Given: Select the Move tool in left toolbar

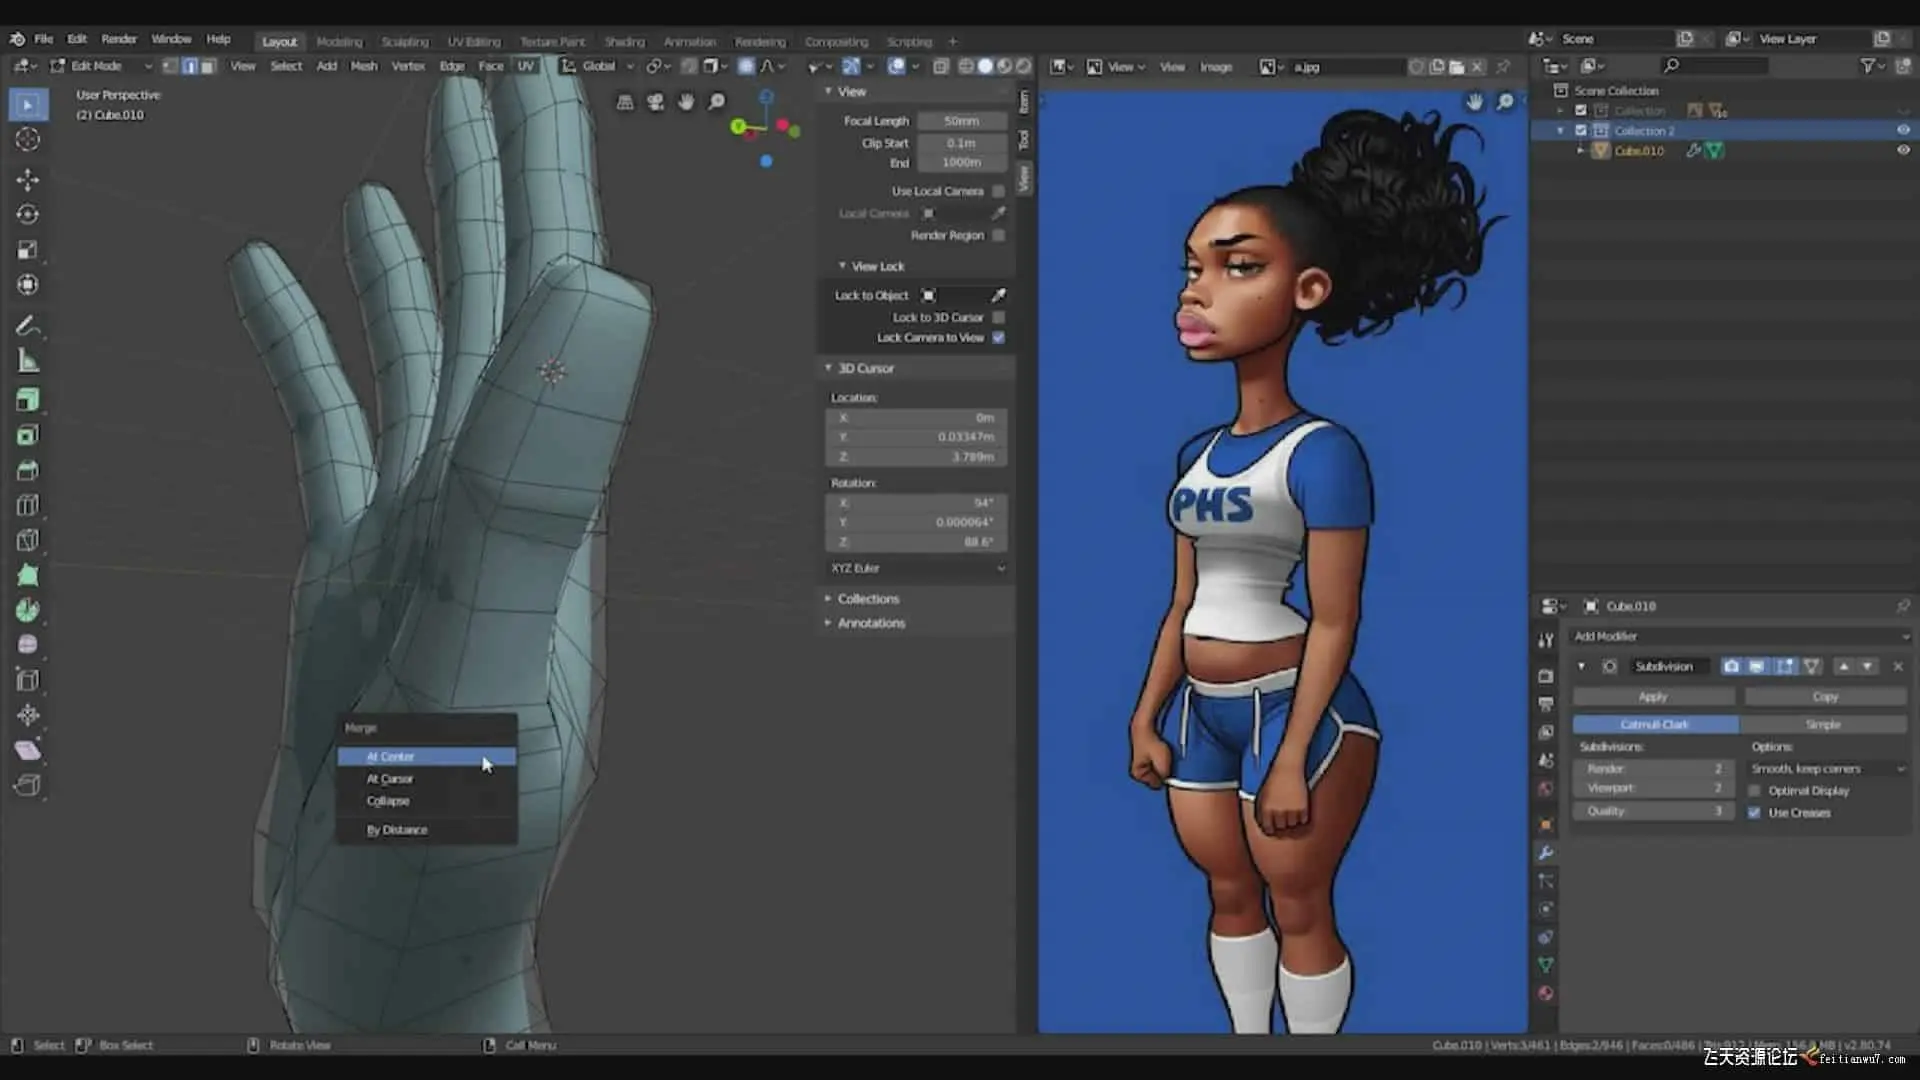Looking at the screenshot, I should pos(28,180).
